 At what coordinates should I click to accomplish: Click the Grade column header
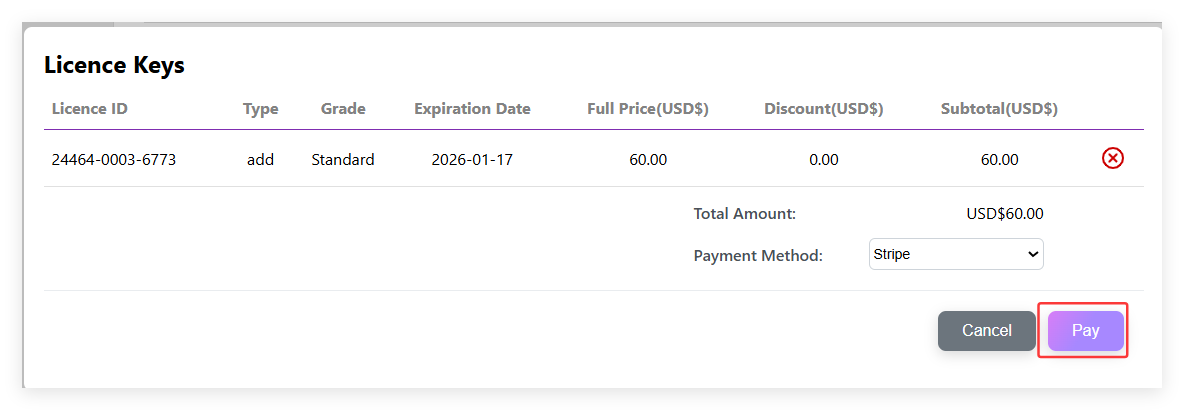pyautogui.click(x=343, y=109)
